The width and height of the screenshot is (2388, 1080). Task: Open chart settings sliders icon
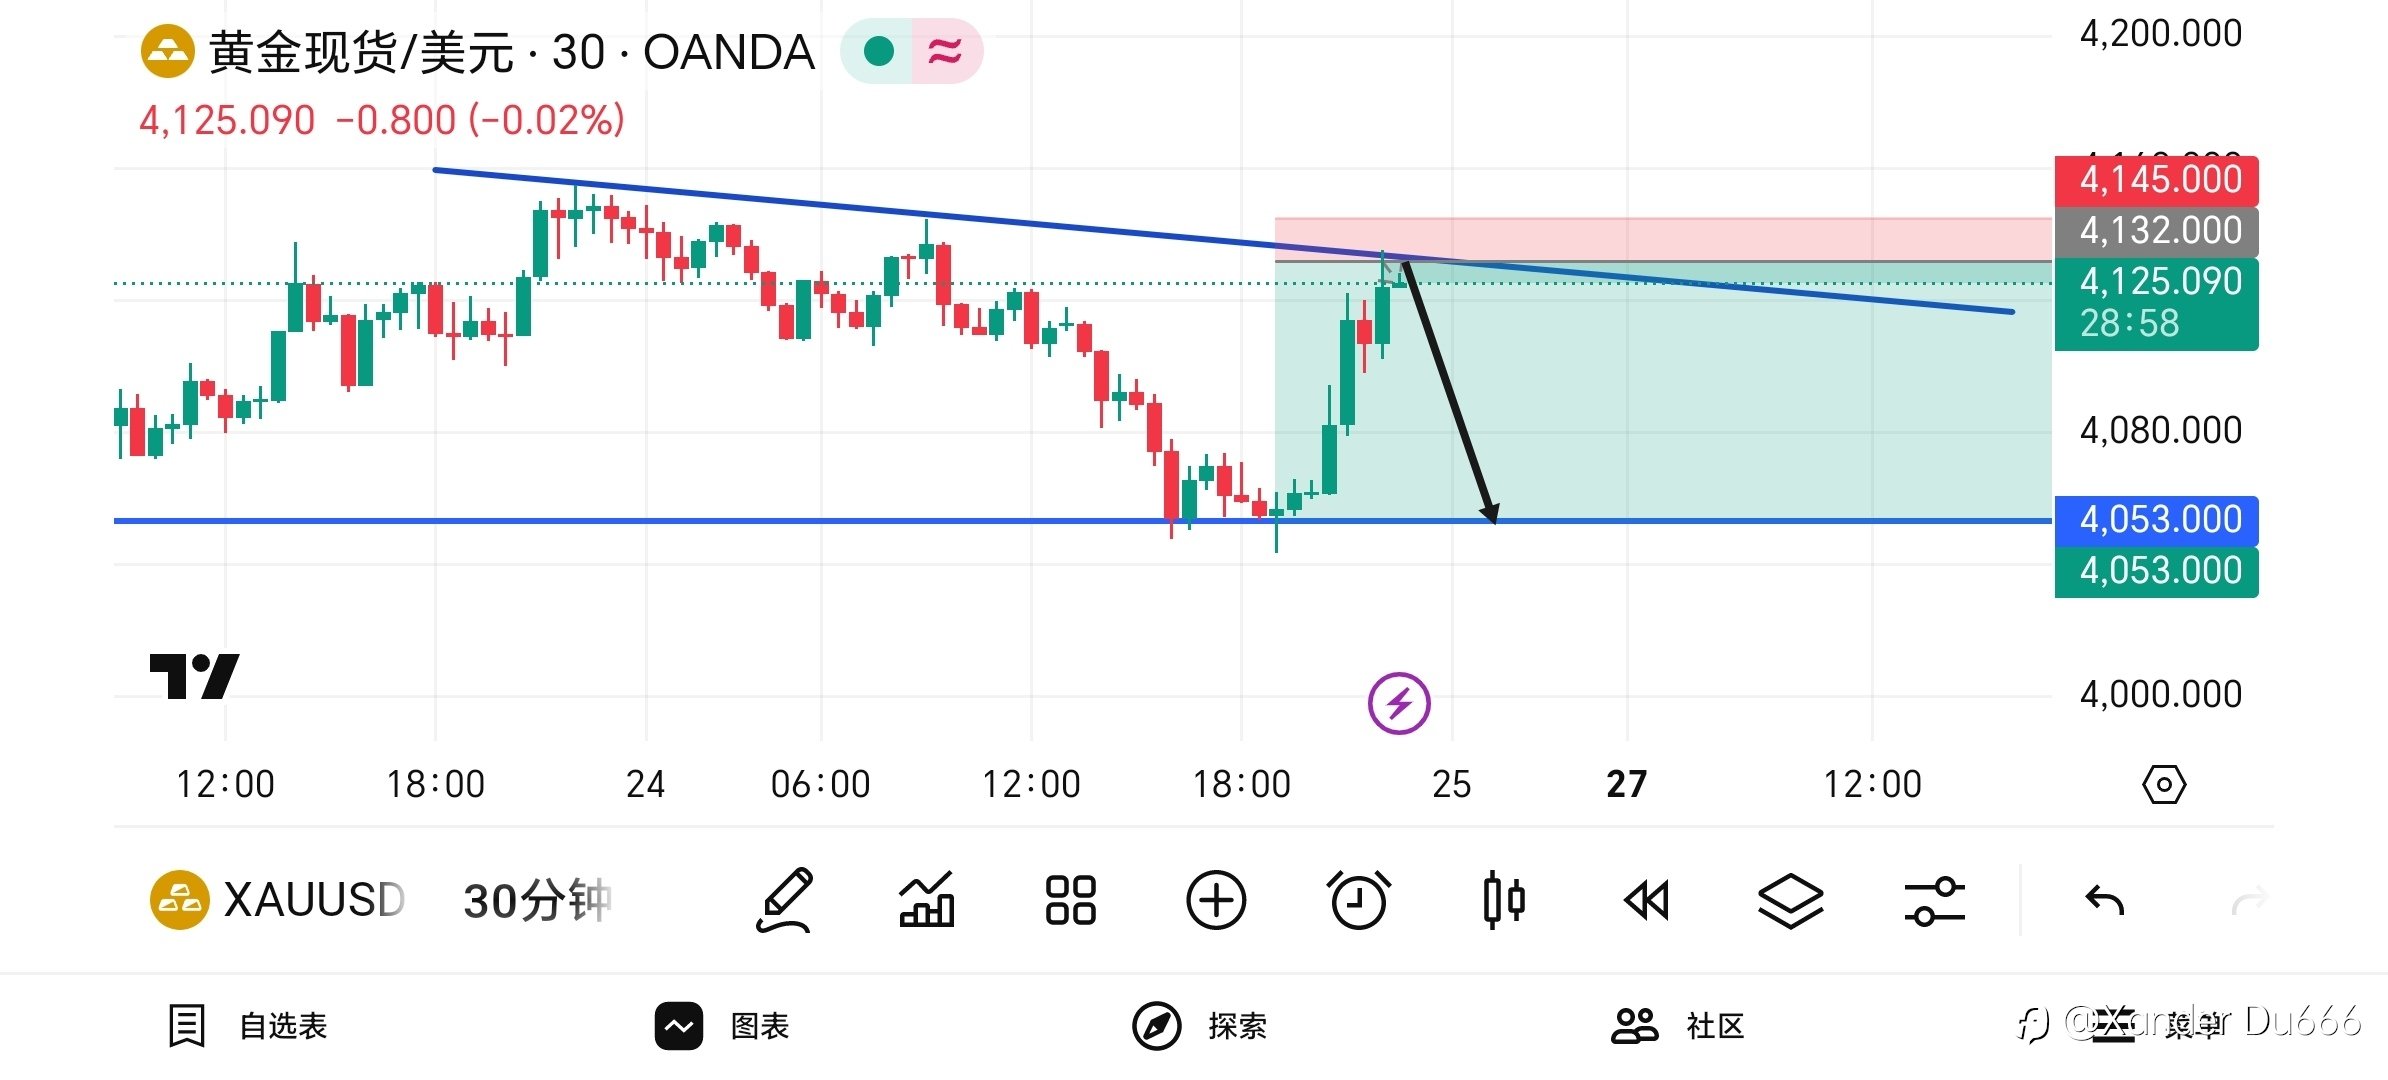click(x=1935, y=900)
